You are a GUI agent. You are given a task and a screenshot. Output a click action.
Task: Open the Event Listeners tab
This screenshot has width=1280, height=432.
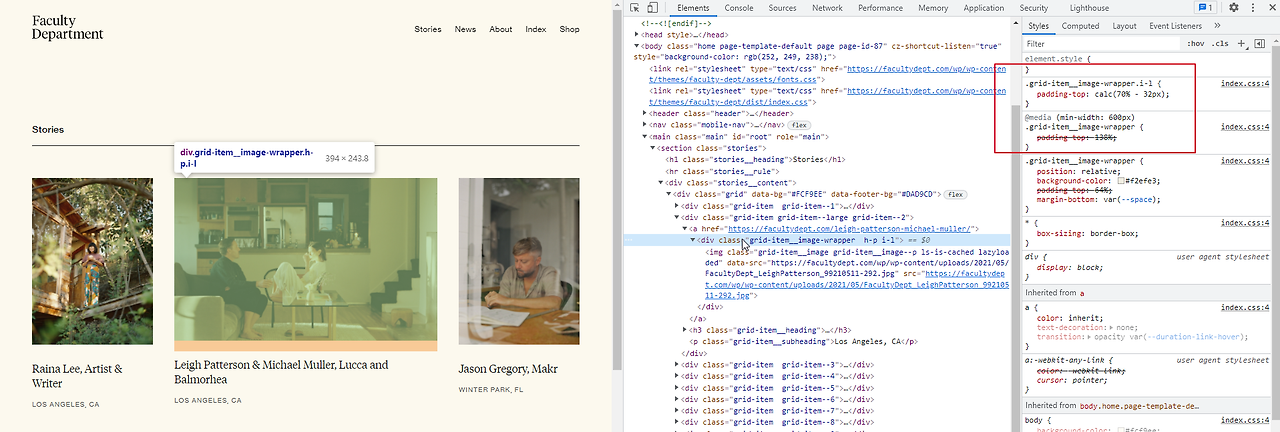click(x=1176, y=26)
